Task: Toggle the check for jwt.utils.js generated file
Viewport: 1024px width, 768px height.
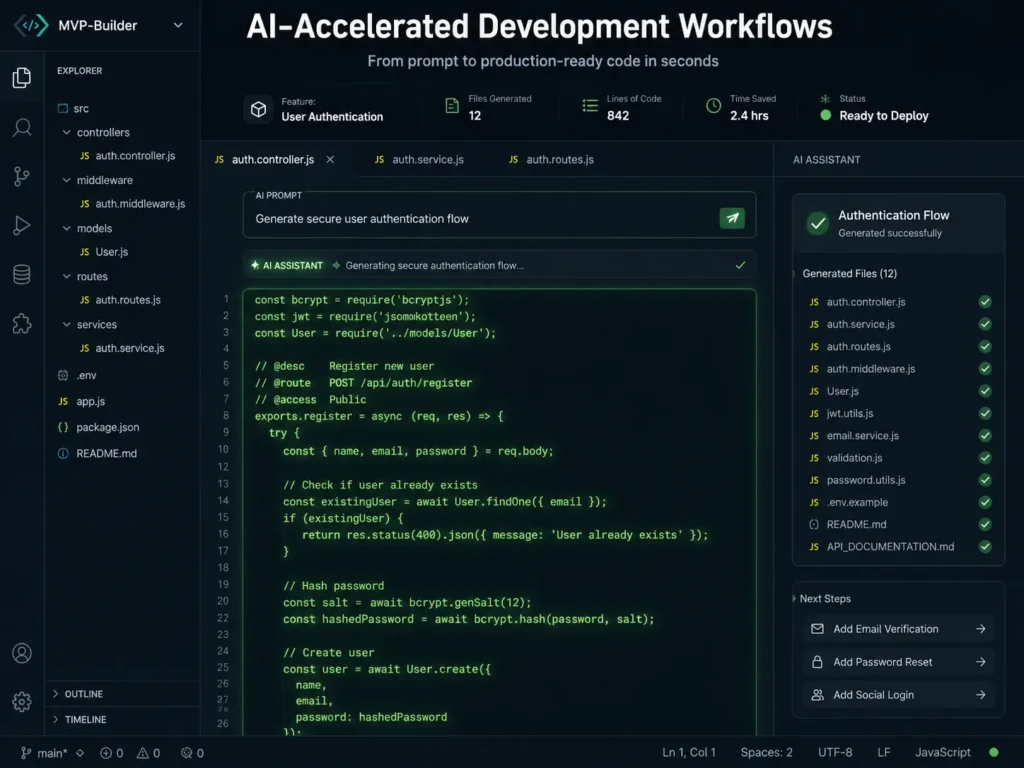Action: pyautogui.click(x=985, y=413)
